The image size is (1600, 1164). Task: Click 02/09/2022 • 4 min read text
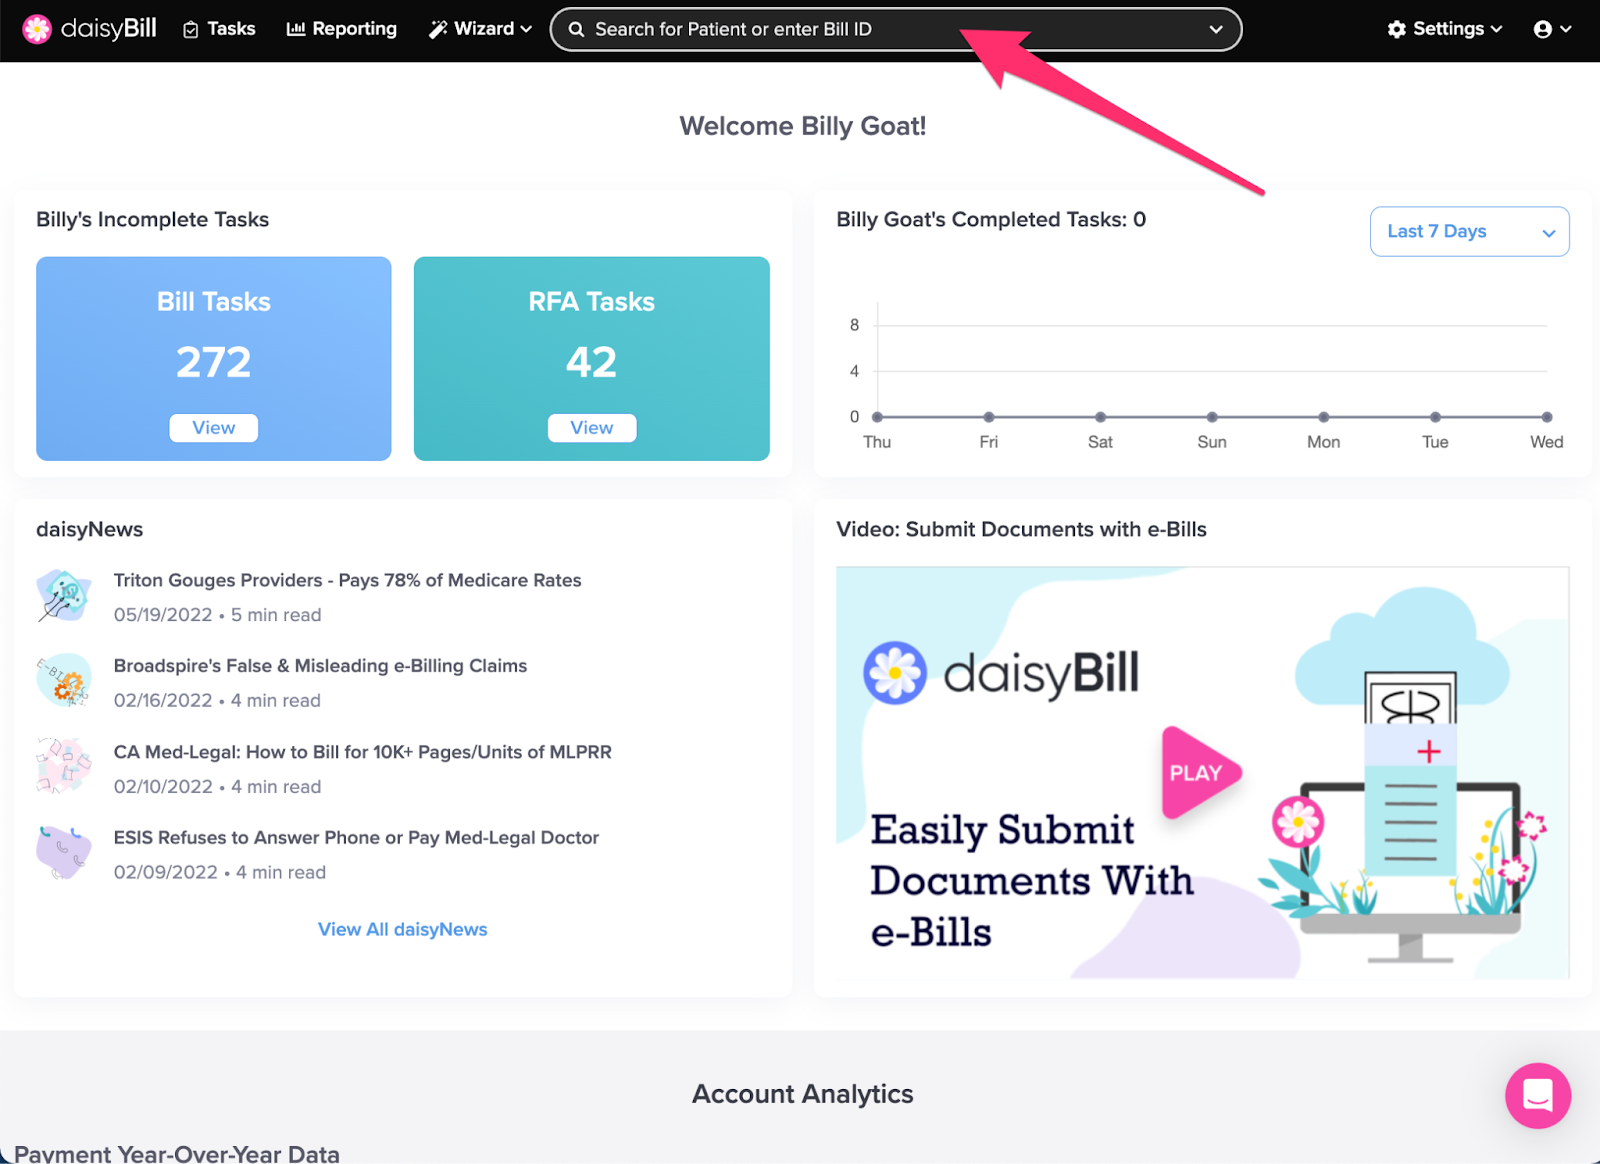click(x=220, y=873)
